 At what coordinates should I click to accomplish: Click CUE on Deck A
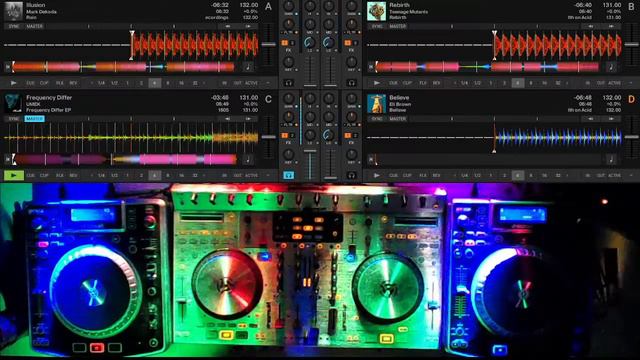(x=30, y=83)
